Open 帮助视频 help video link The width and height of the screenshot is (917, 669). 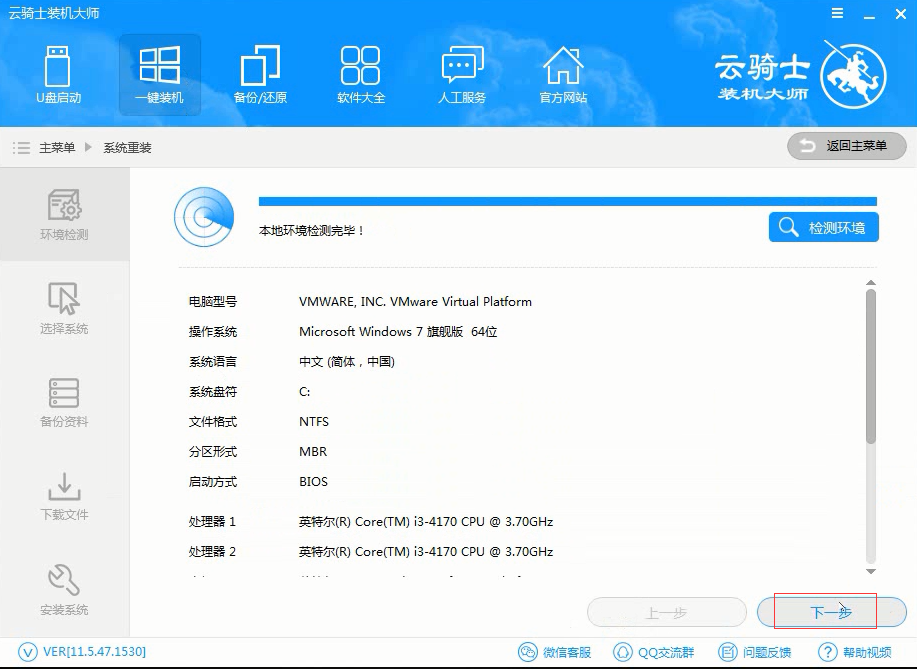pyautogui.click(x=855, y=652)
